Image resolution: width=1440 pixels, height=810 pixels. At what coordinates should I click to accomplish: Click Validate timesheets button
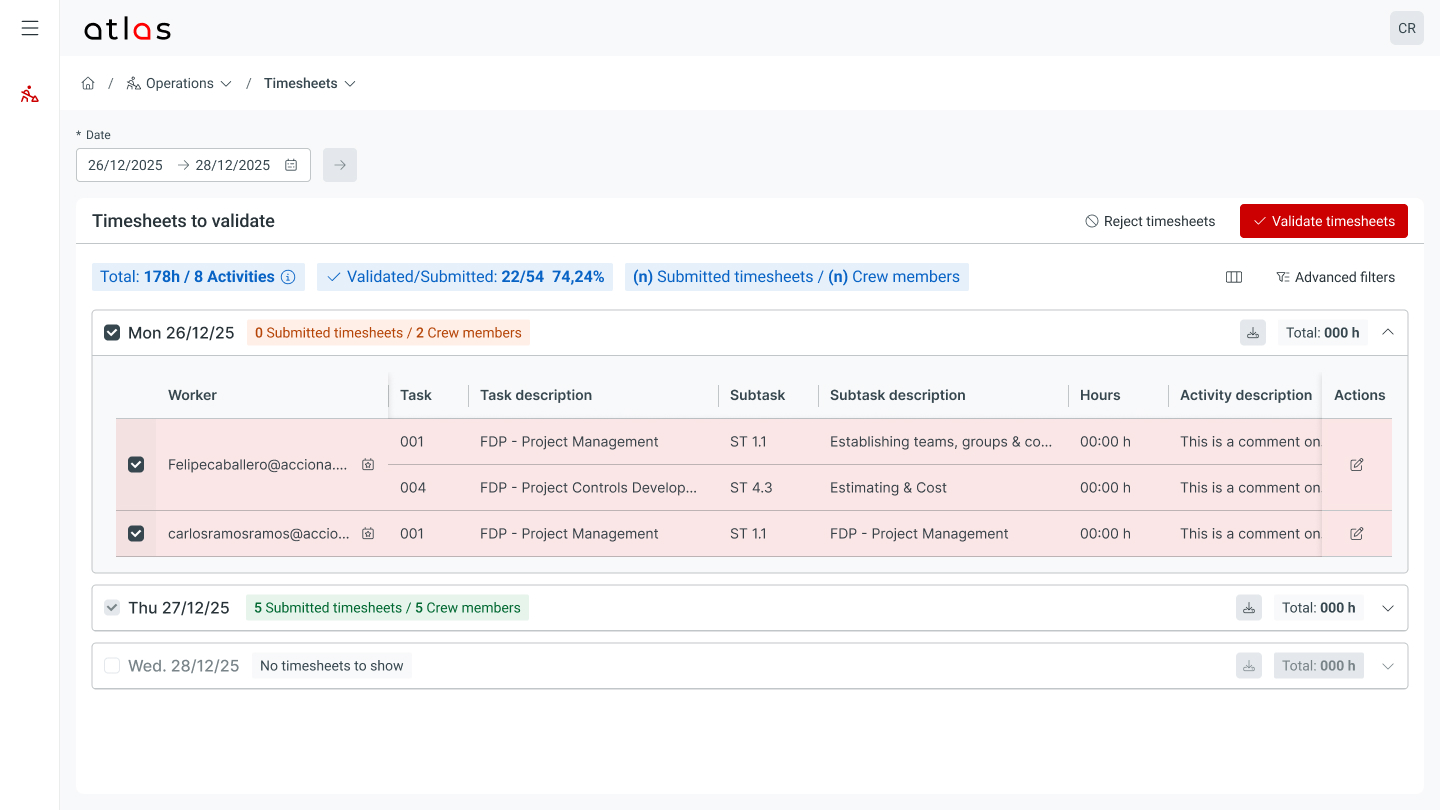[1324, 221]
